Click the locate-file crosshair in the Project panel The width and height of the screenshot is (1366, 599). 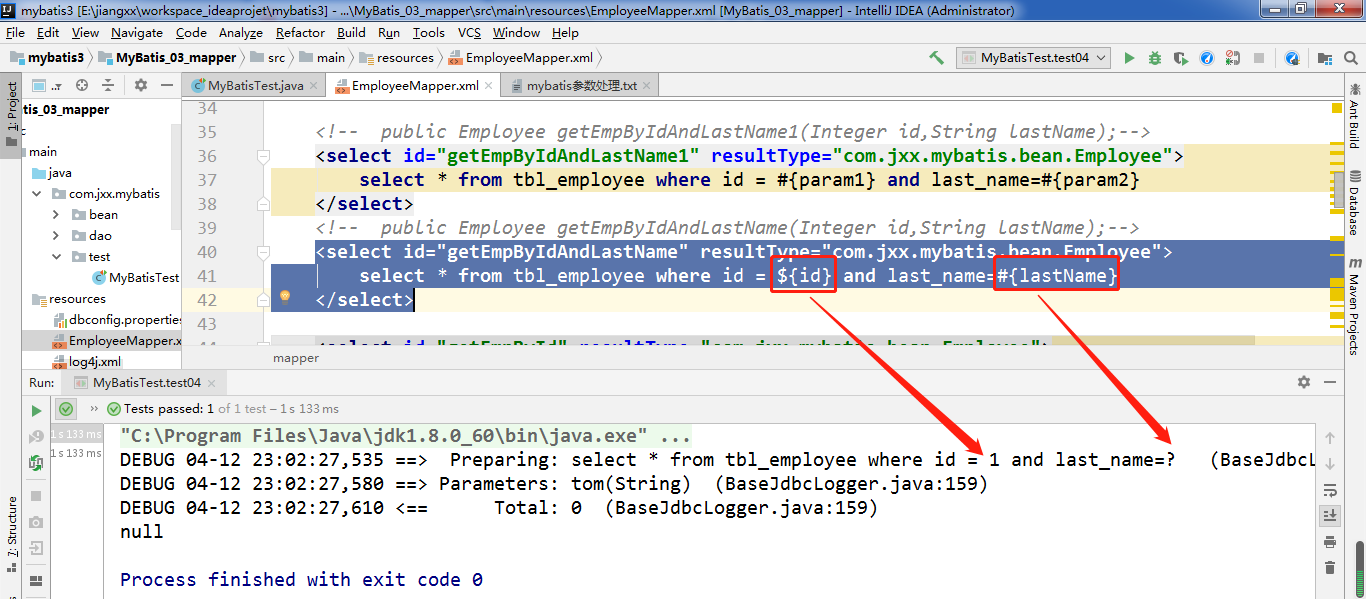coord(82,86)
